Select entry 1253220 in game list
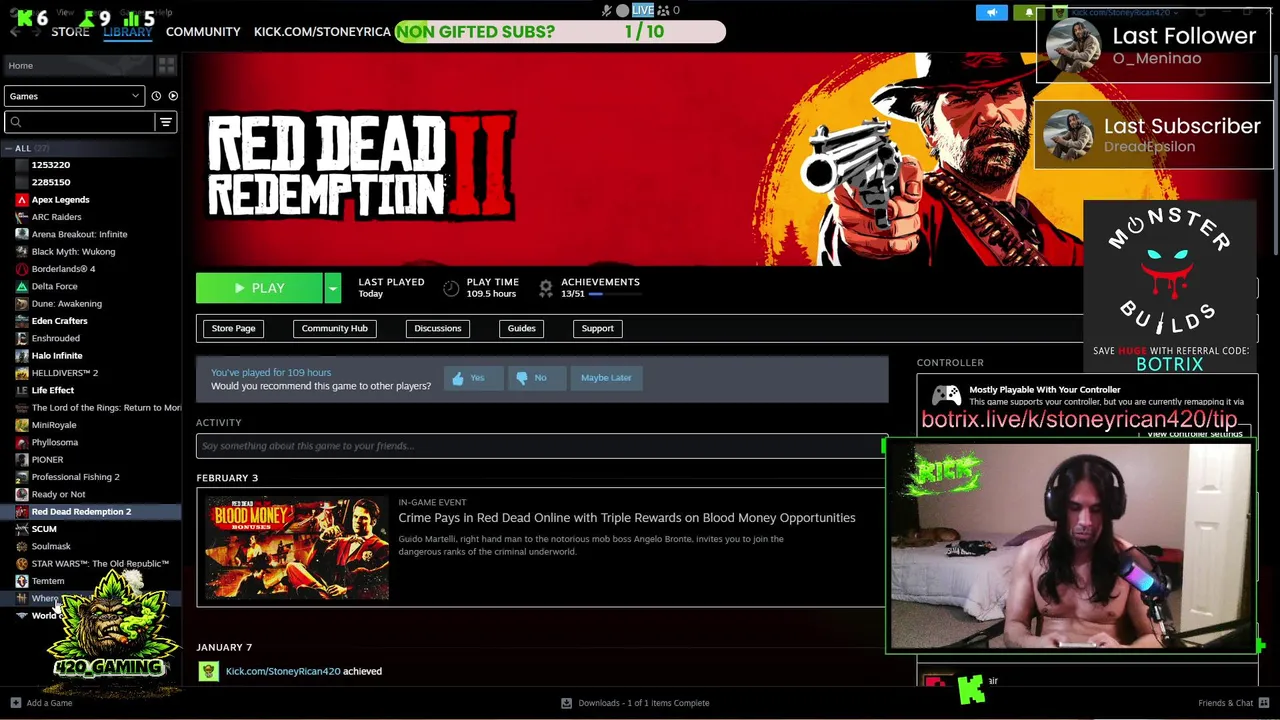 pos(51,165)
